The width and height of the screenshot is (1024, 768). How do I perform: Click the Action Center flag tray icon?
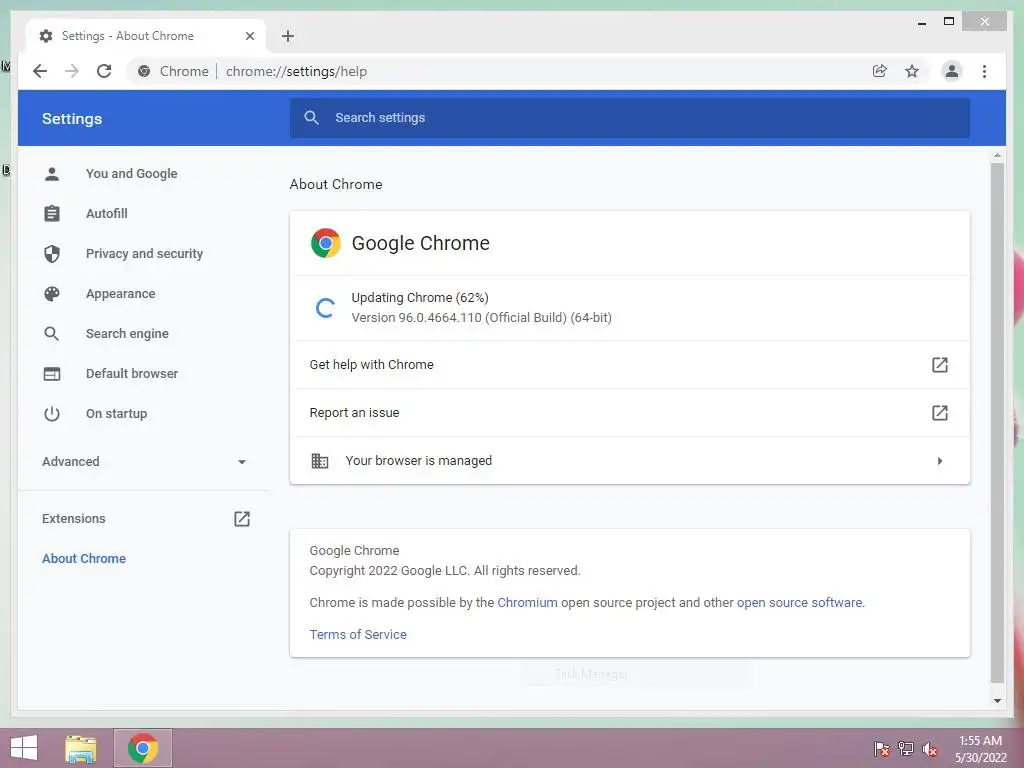point(882,748)
